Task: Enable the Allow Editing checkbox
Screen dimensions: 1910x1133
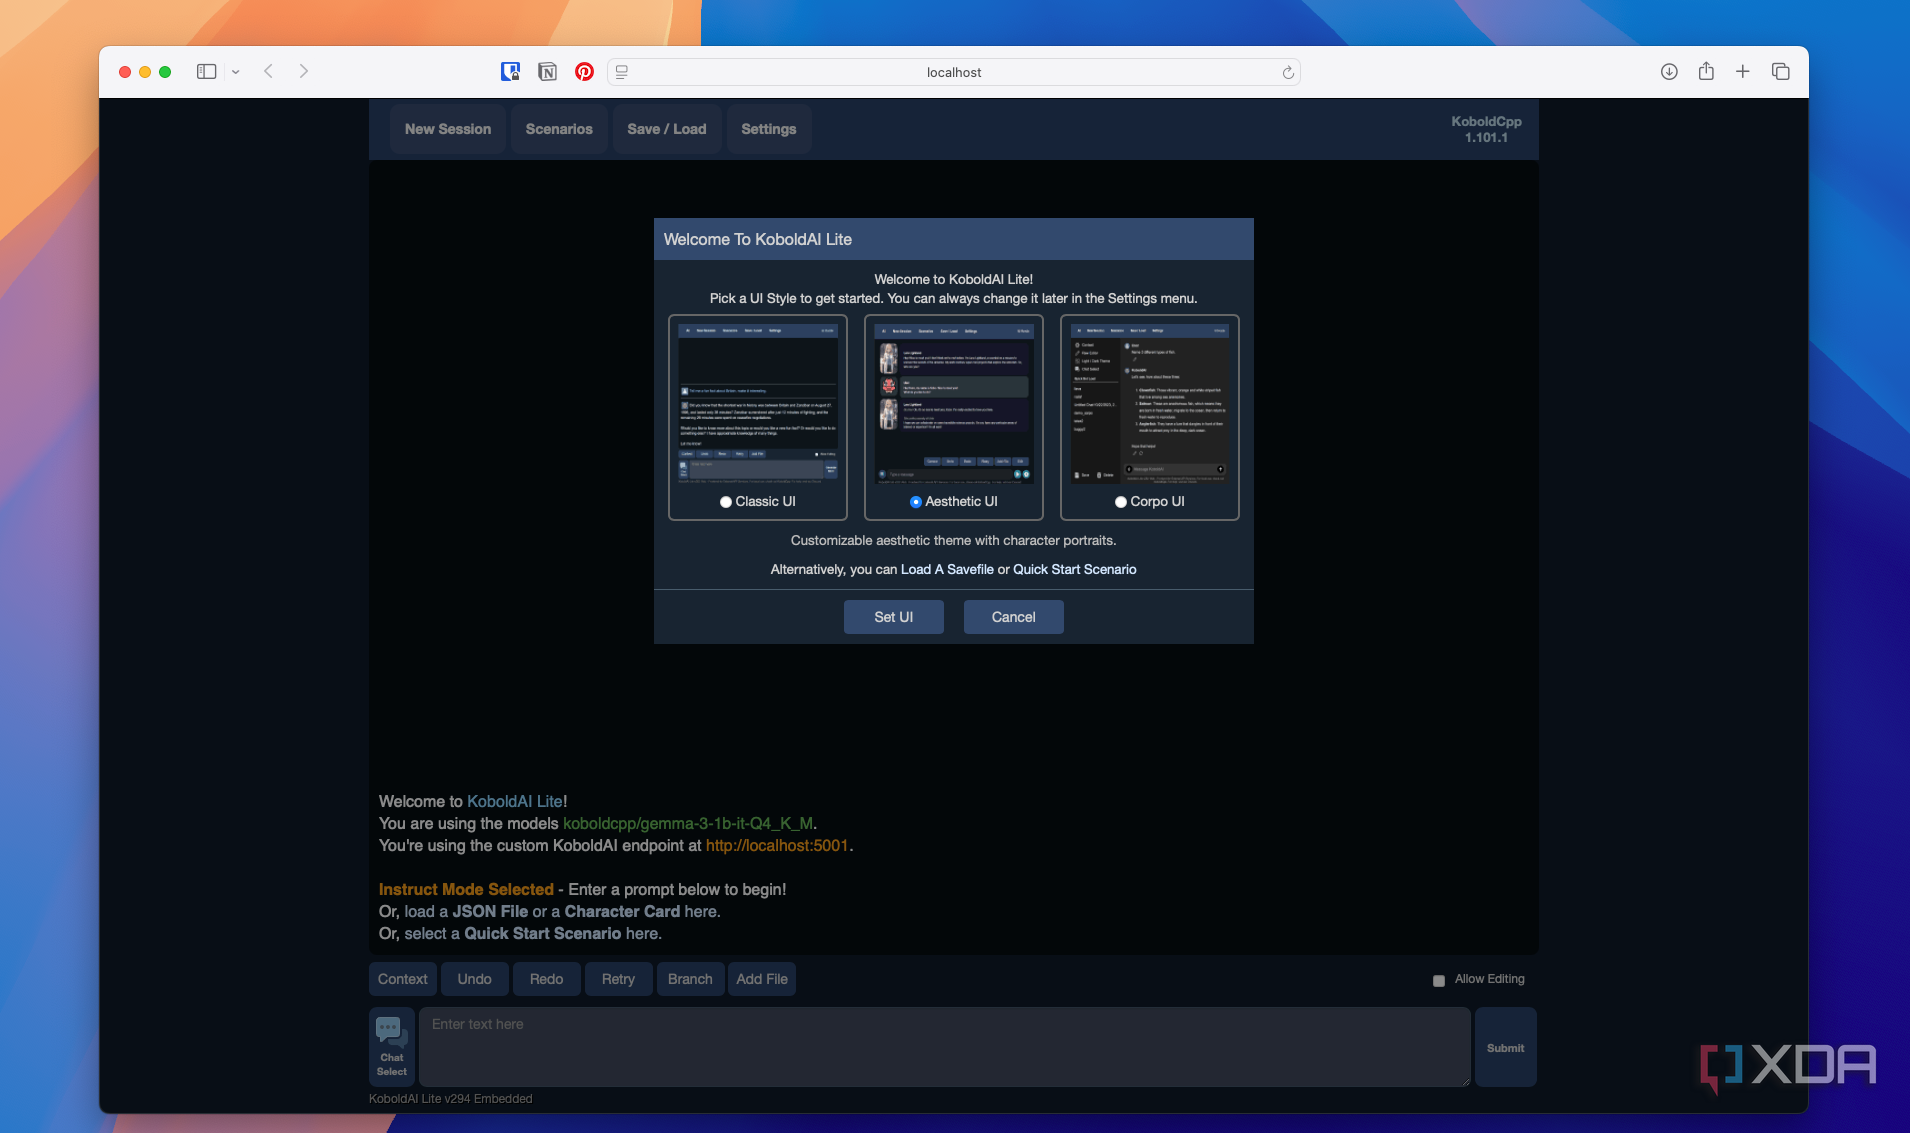Action: coord(1438,980)
